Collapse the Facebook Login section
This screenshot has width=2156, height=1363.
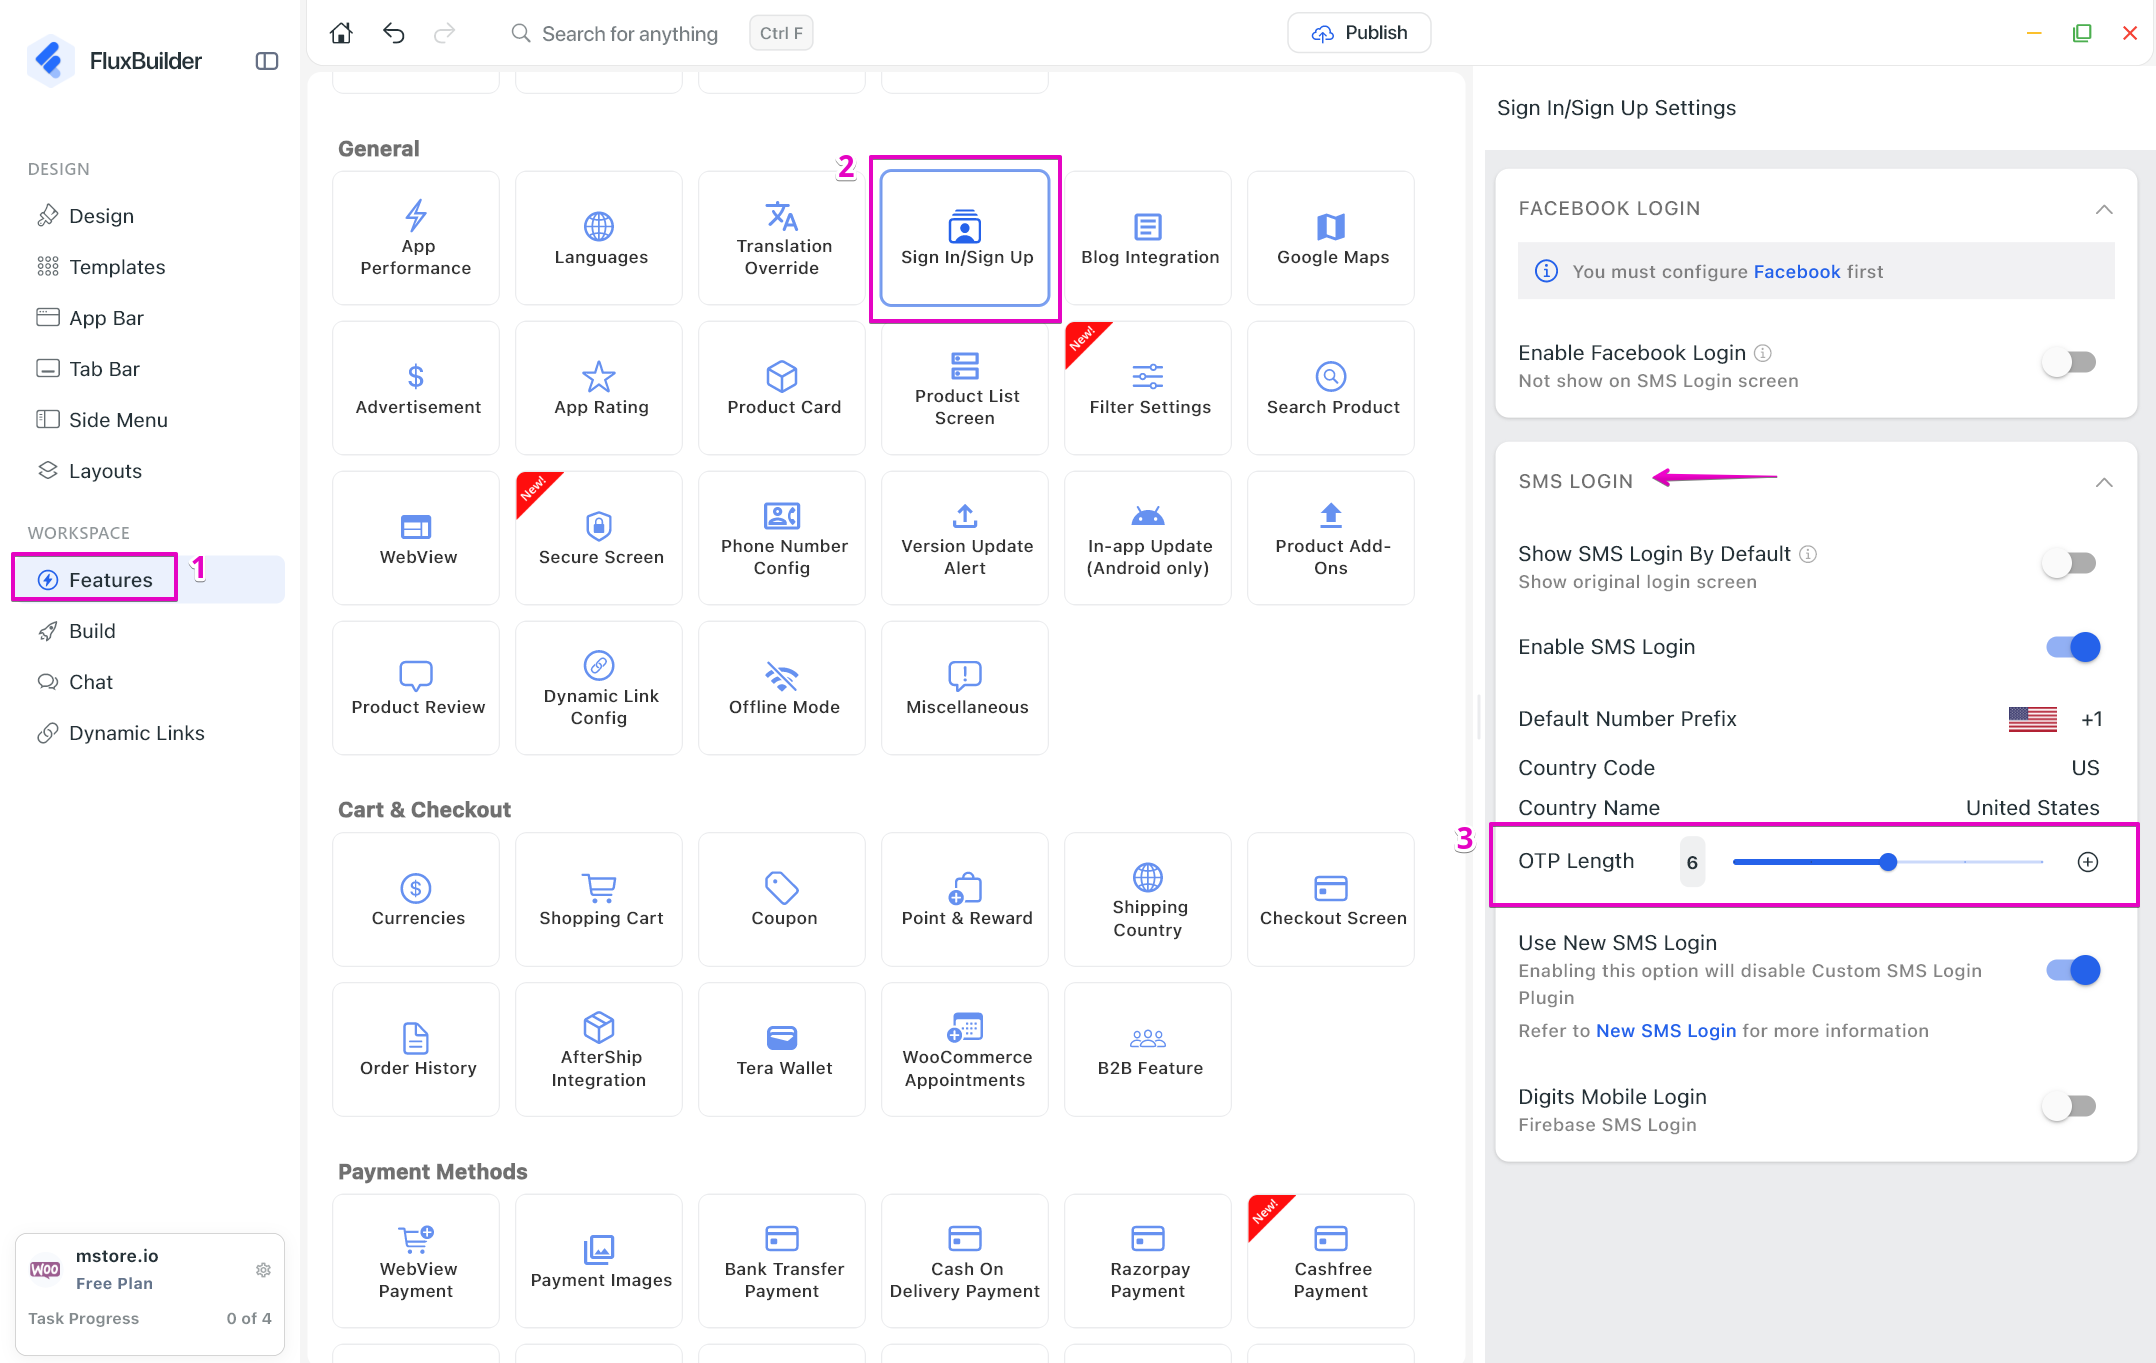pyautogui.click(x=2104, y=209)
